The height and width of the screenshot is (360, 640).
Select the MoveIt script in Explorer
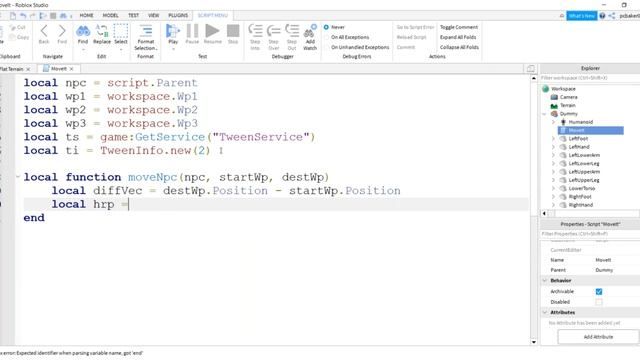point(591,130)
